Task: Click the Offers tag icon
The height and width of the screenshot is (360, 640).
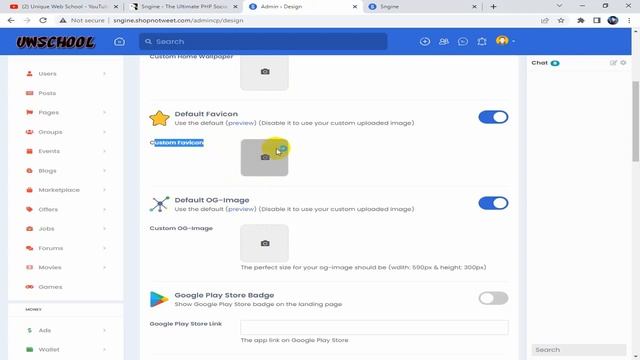Action: coord(29,209)
